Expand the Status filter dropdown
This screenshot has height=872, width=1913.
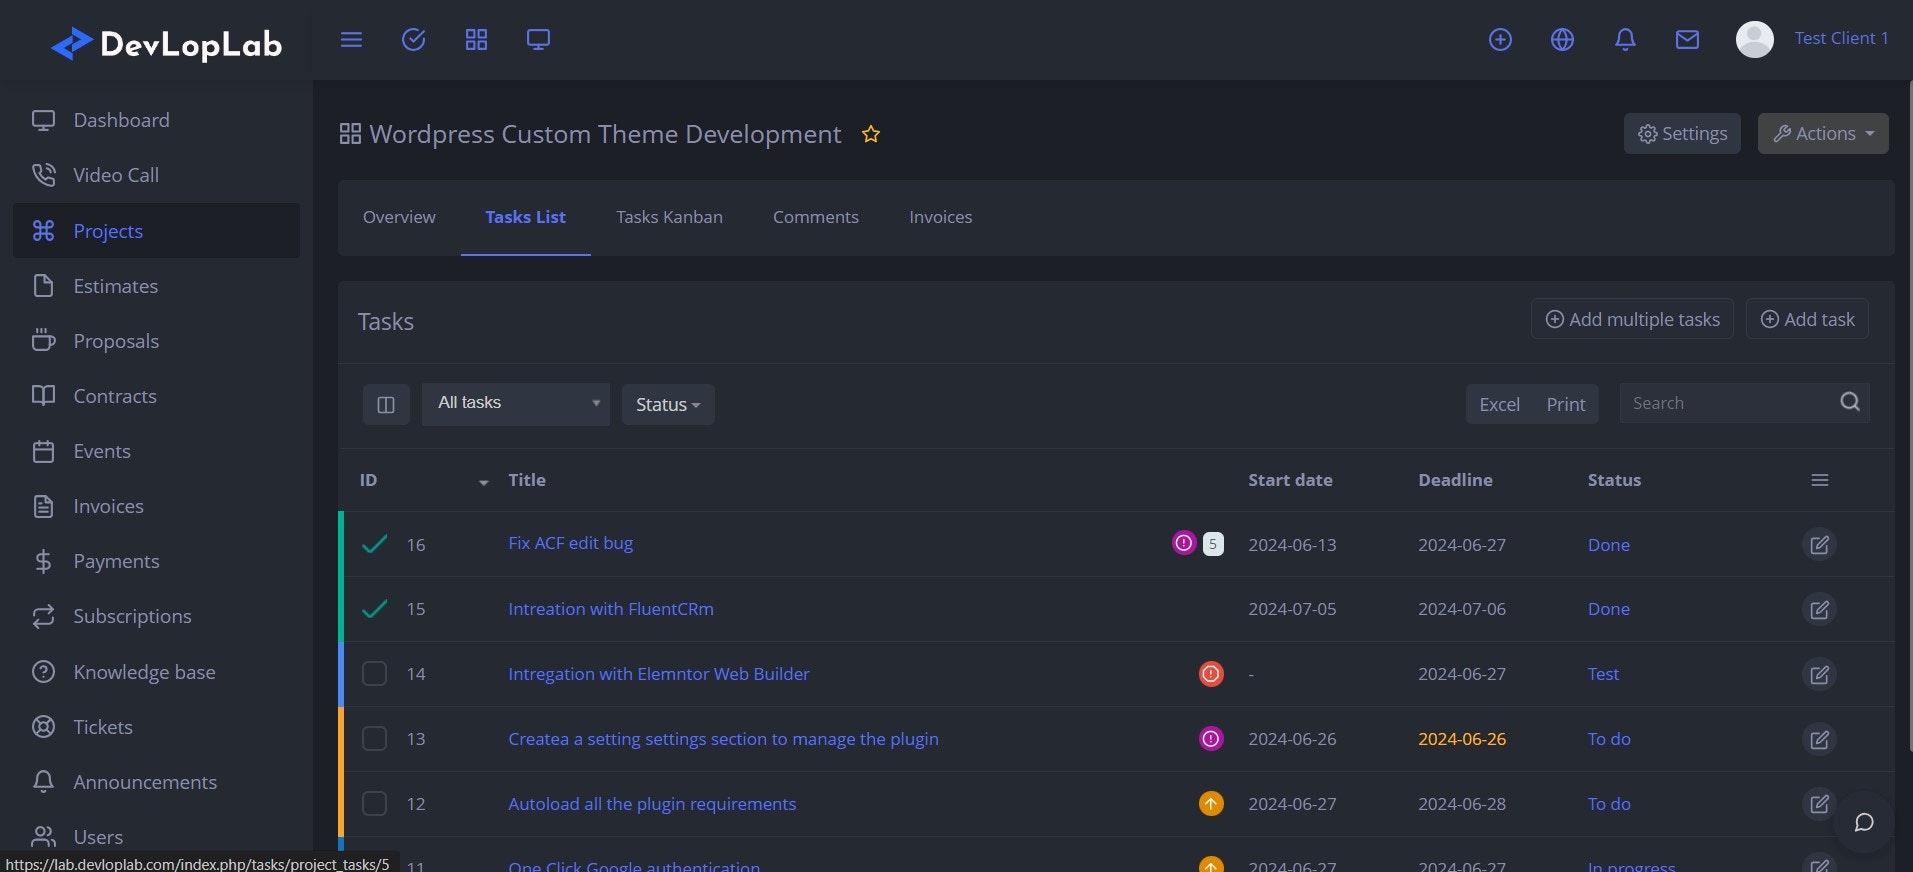click(x=667, y=405)
